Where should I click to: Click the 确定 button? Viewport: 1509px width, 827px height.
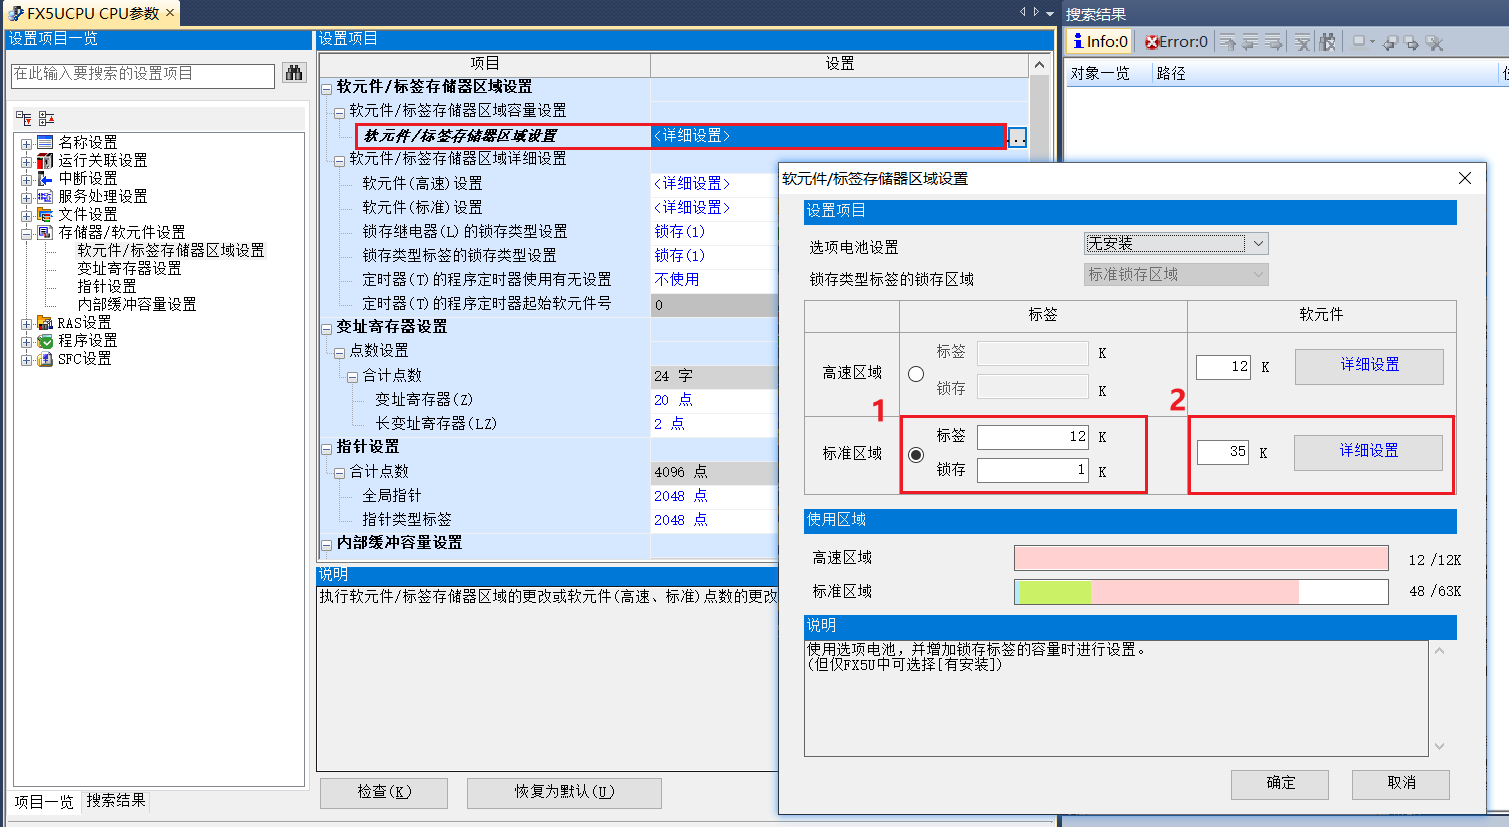point(1279,783)
